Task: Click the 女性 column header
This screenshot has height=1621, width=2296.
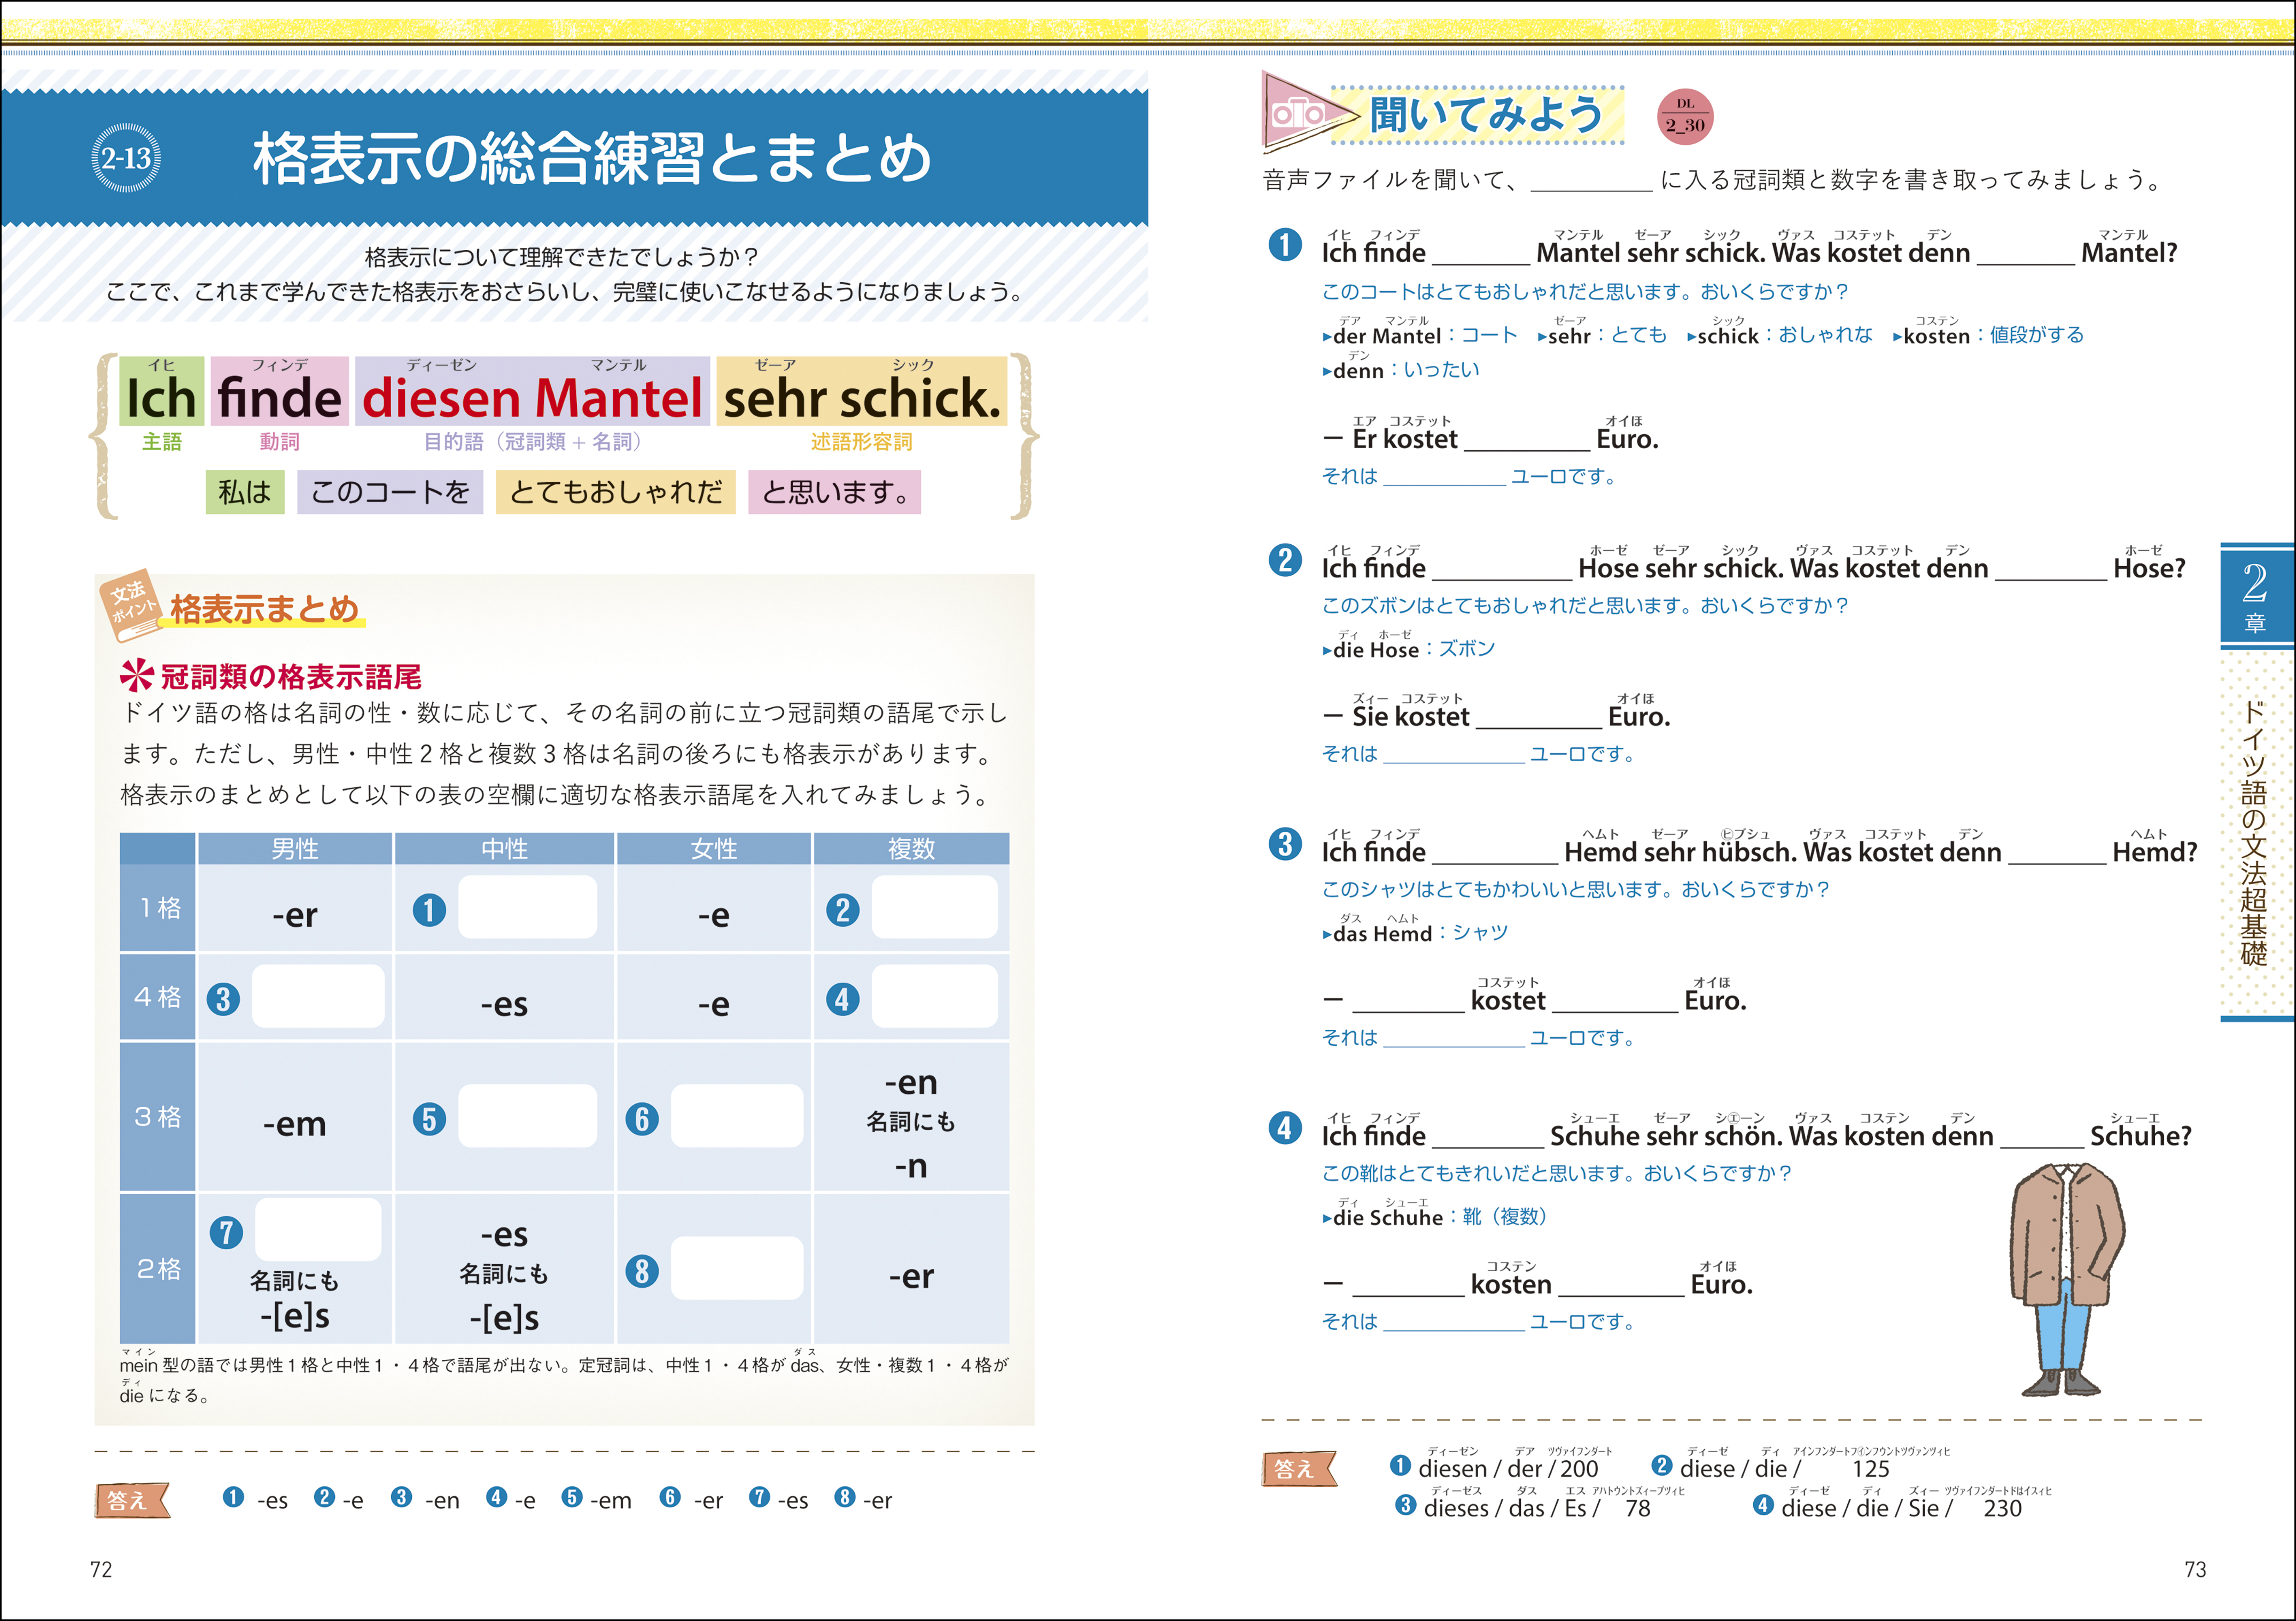Action: [714, 848]
